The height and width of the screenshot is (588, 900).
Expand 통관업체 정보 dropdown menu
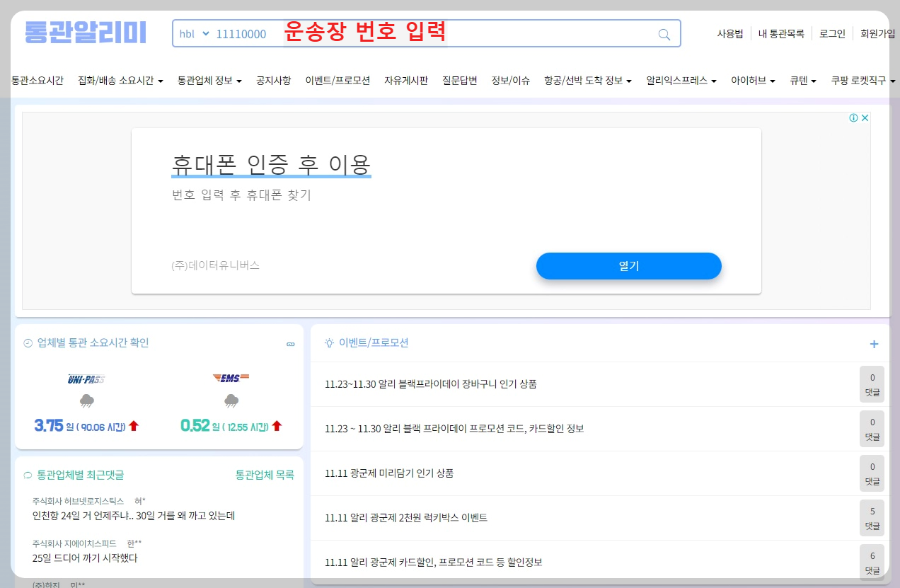(x=209, y=80)
